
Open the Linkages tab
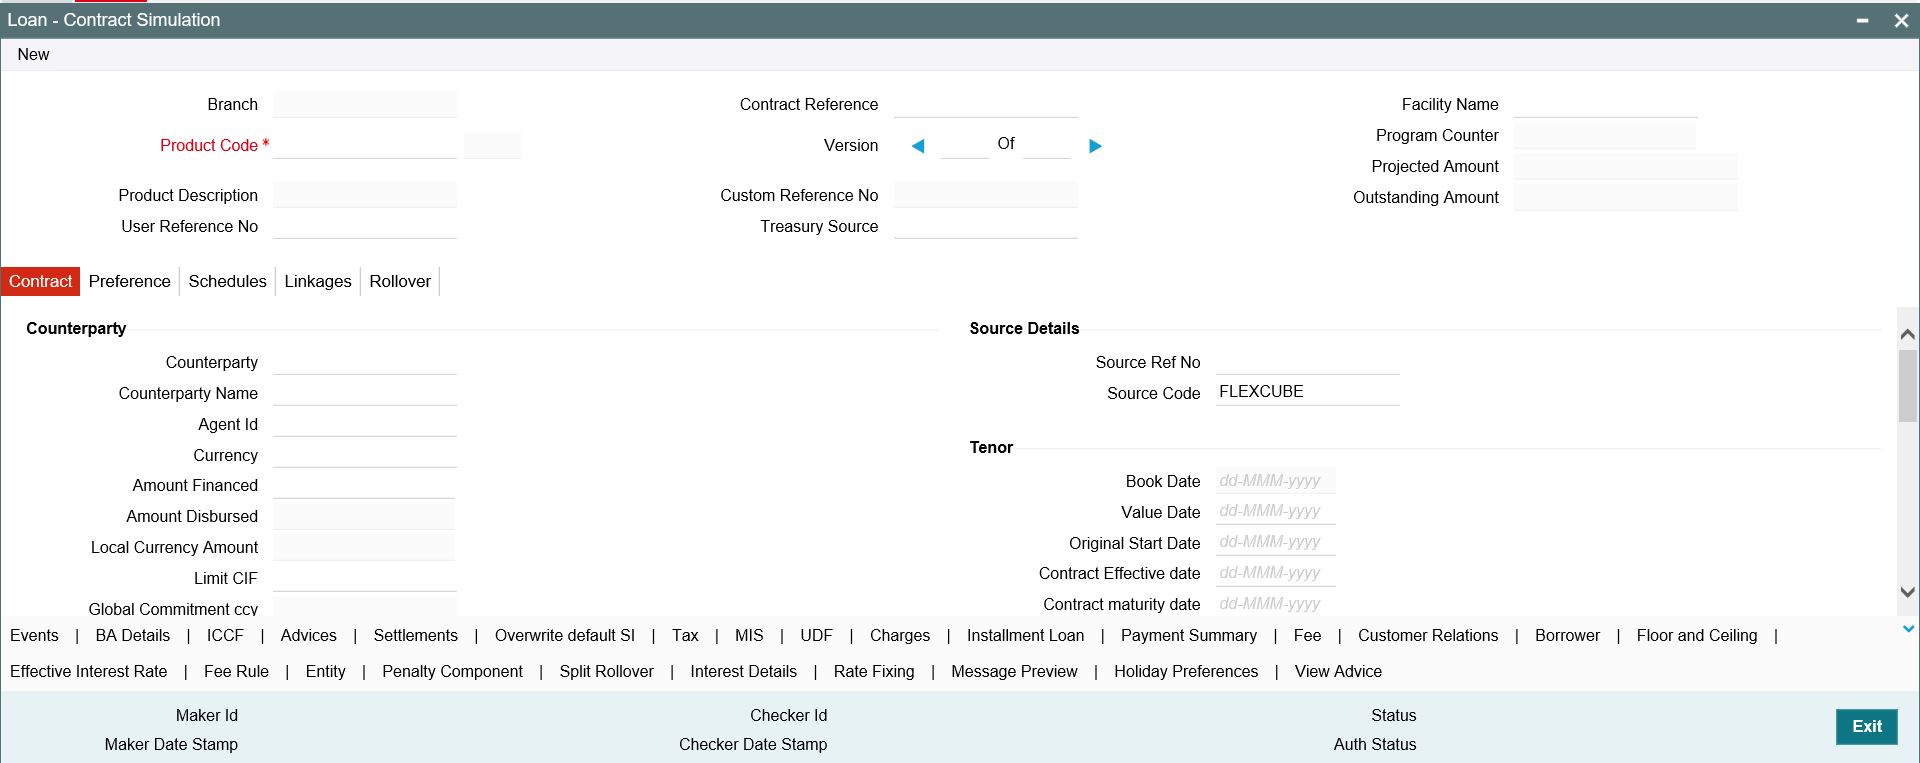click(x=318, y=281)
